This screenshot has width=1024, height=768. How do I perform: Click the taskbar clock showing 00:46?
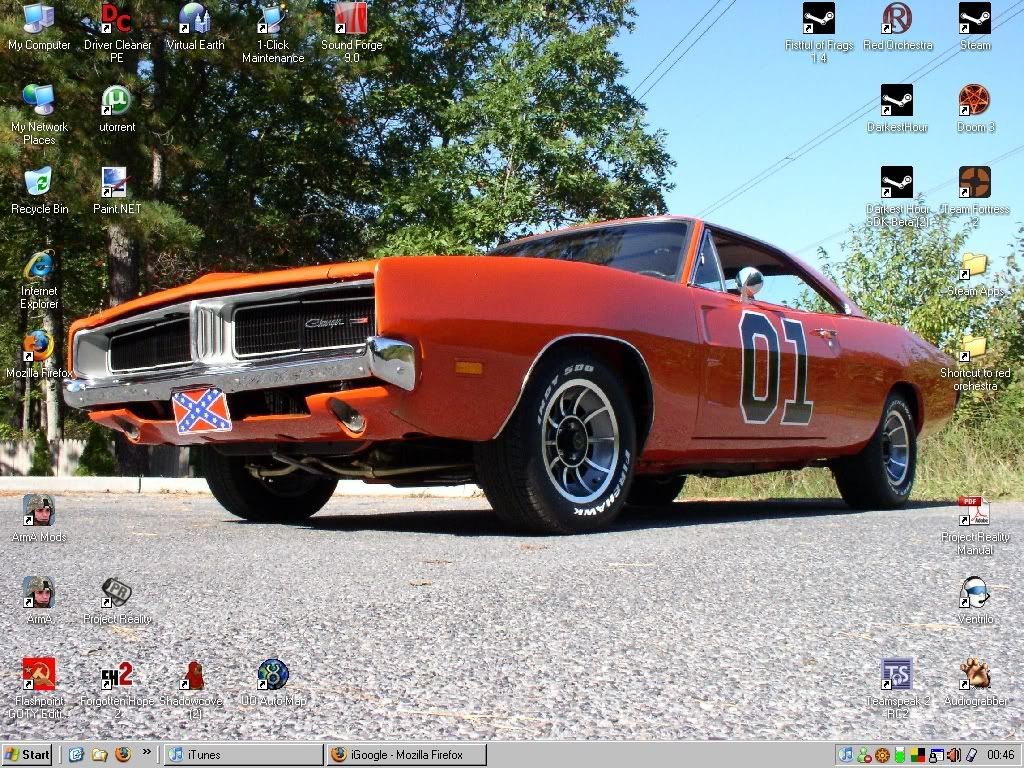[x=999, y=755]
